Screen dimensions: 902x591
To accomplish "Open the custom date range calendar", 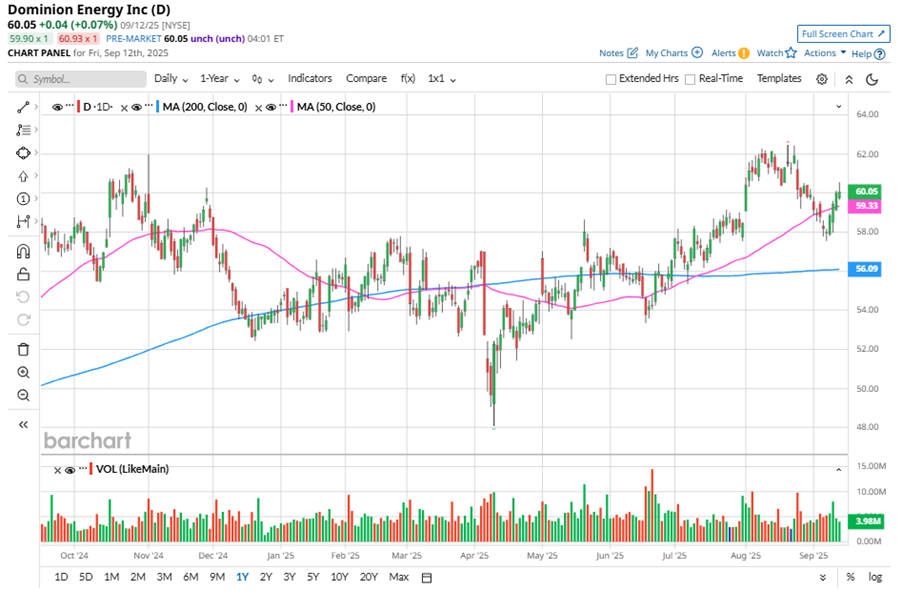I will pyautogui.click(x=426, y=577).
